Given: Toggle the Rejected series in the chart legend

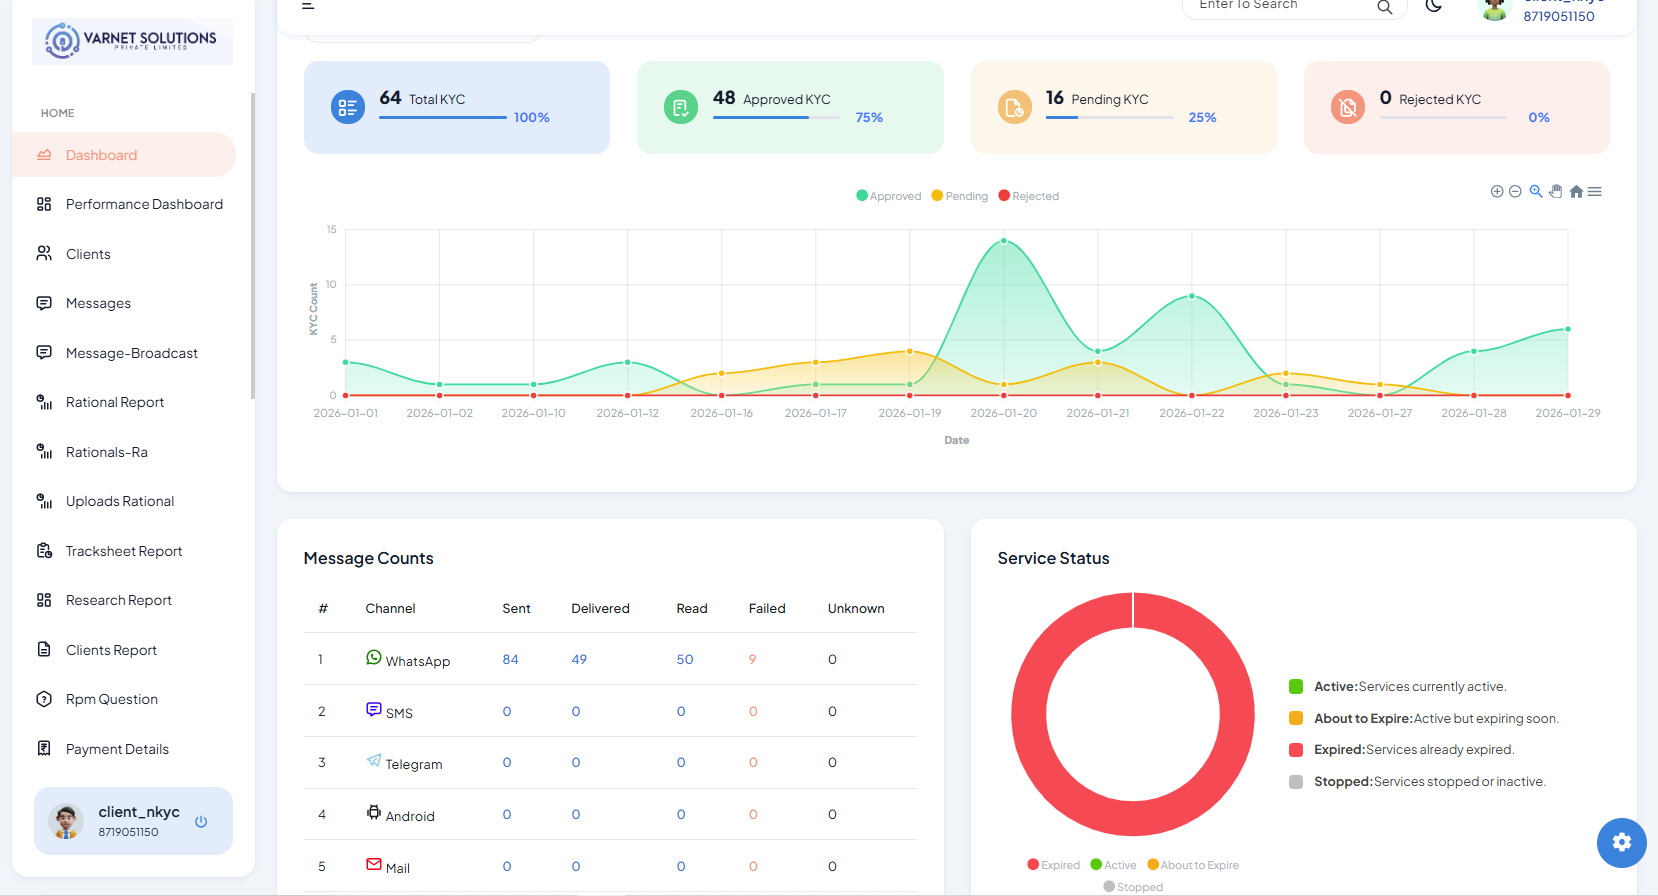Looking at the screenshot, I should 1028,196.
